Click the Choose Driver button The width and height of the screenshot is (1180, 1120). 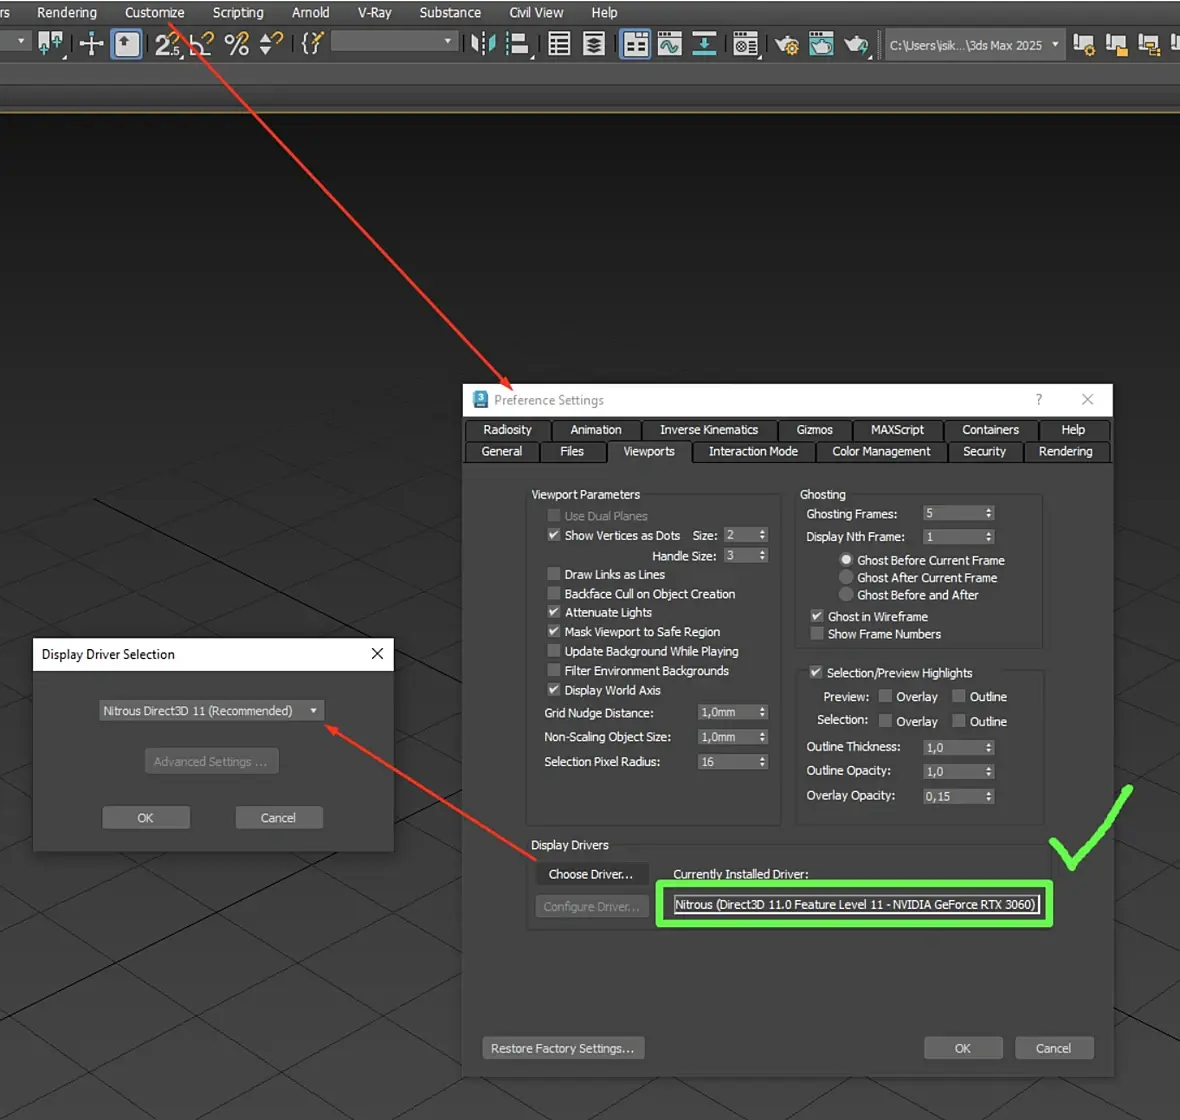(x=590, y=874)
